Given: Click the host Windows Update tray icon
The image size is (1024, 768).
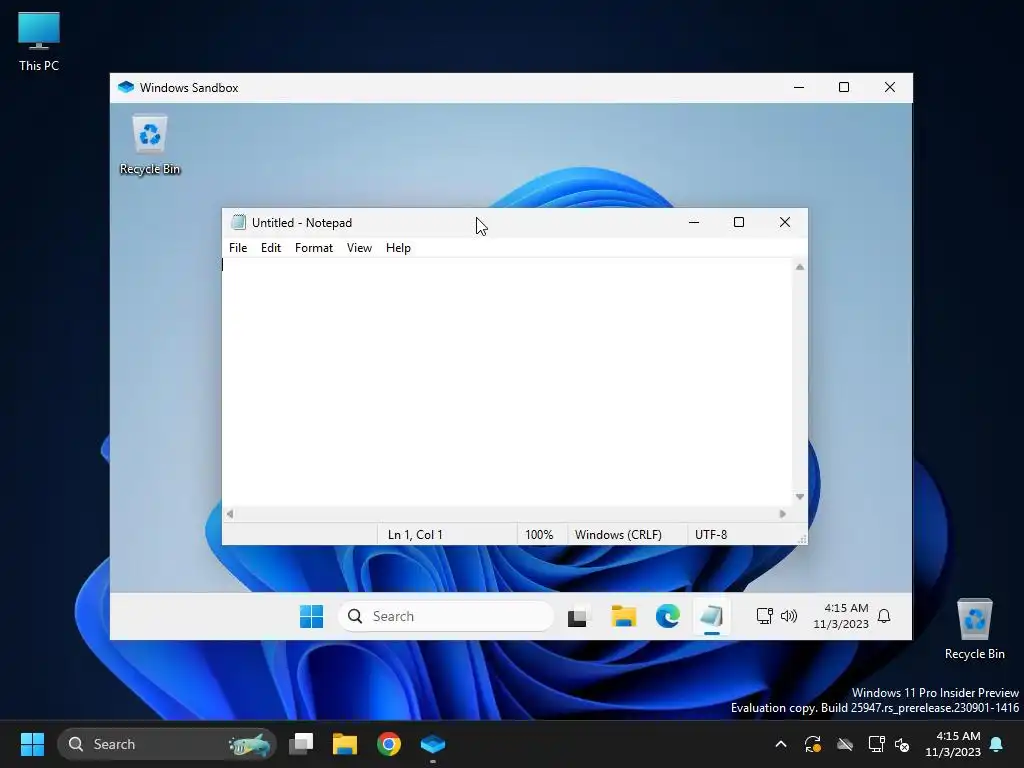Looking at the screenshot, I should 812,744.
